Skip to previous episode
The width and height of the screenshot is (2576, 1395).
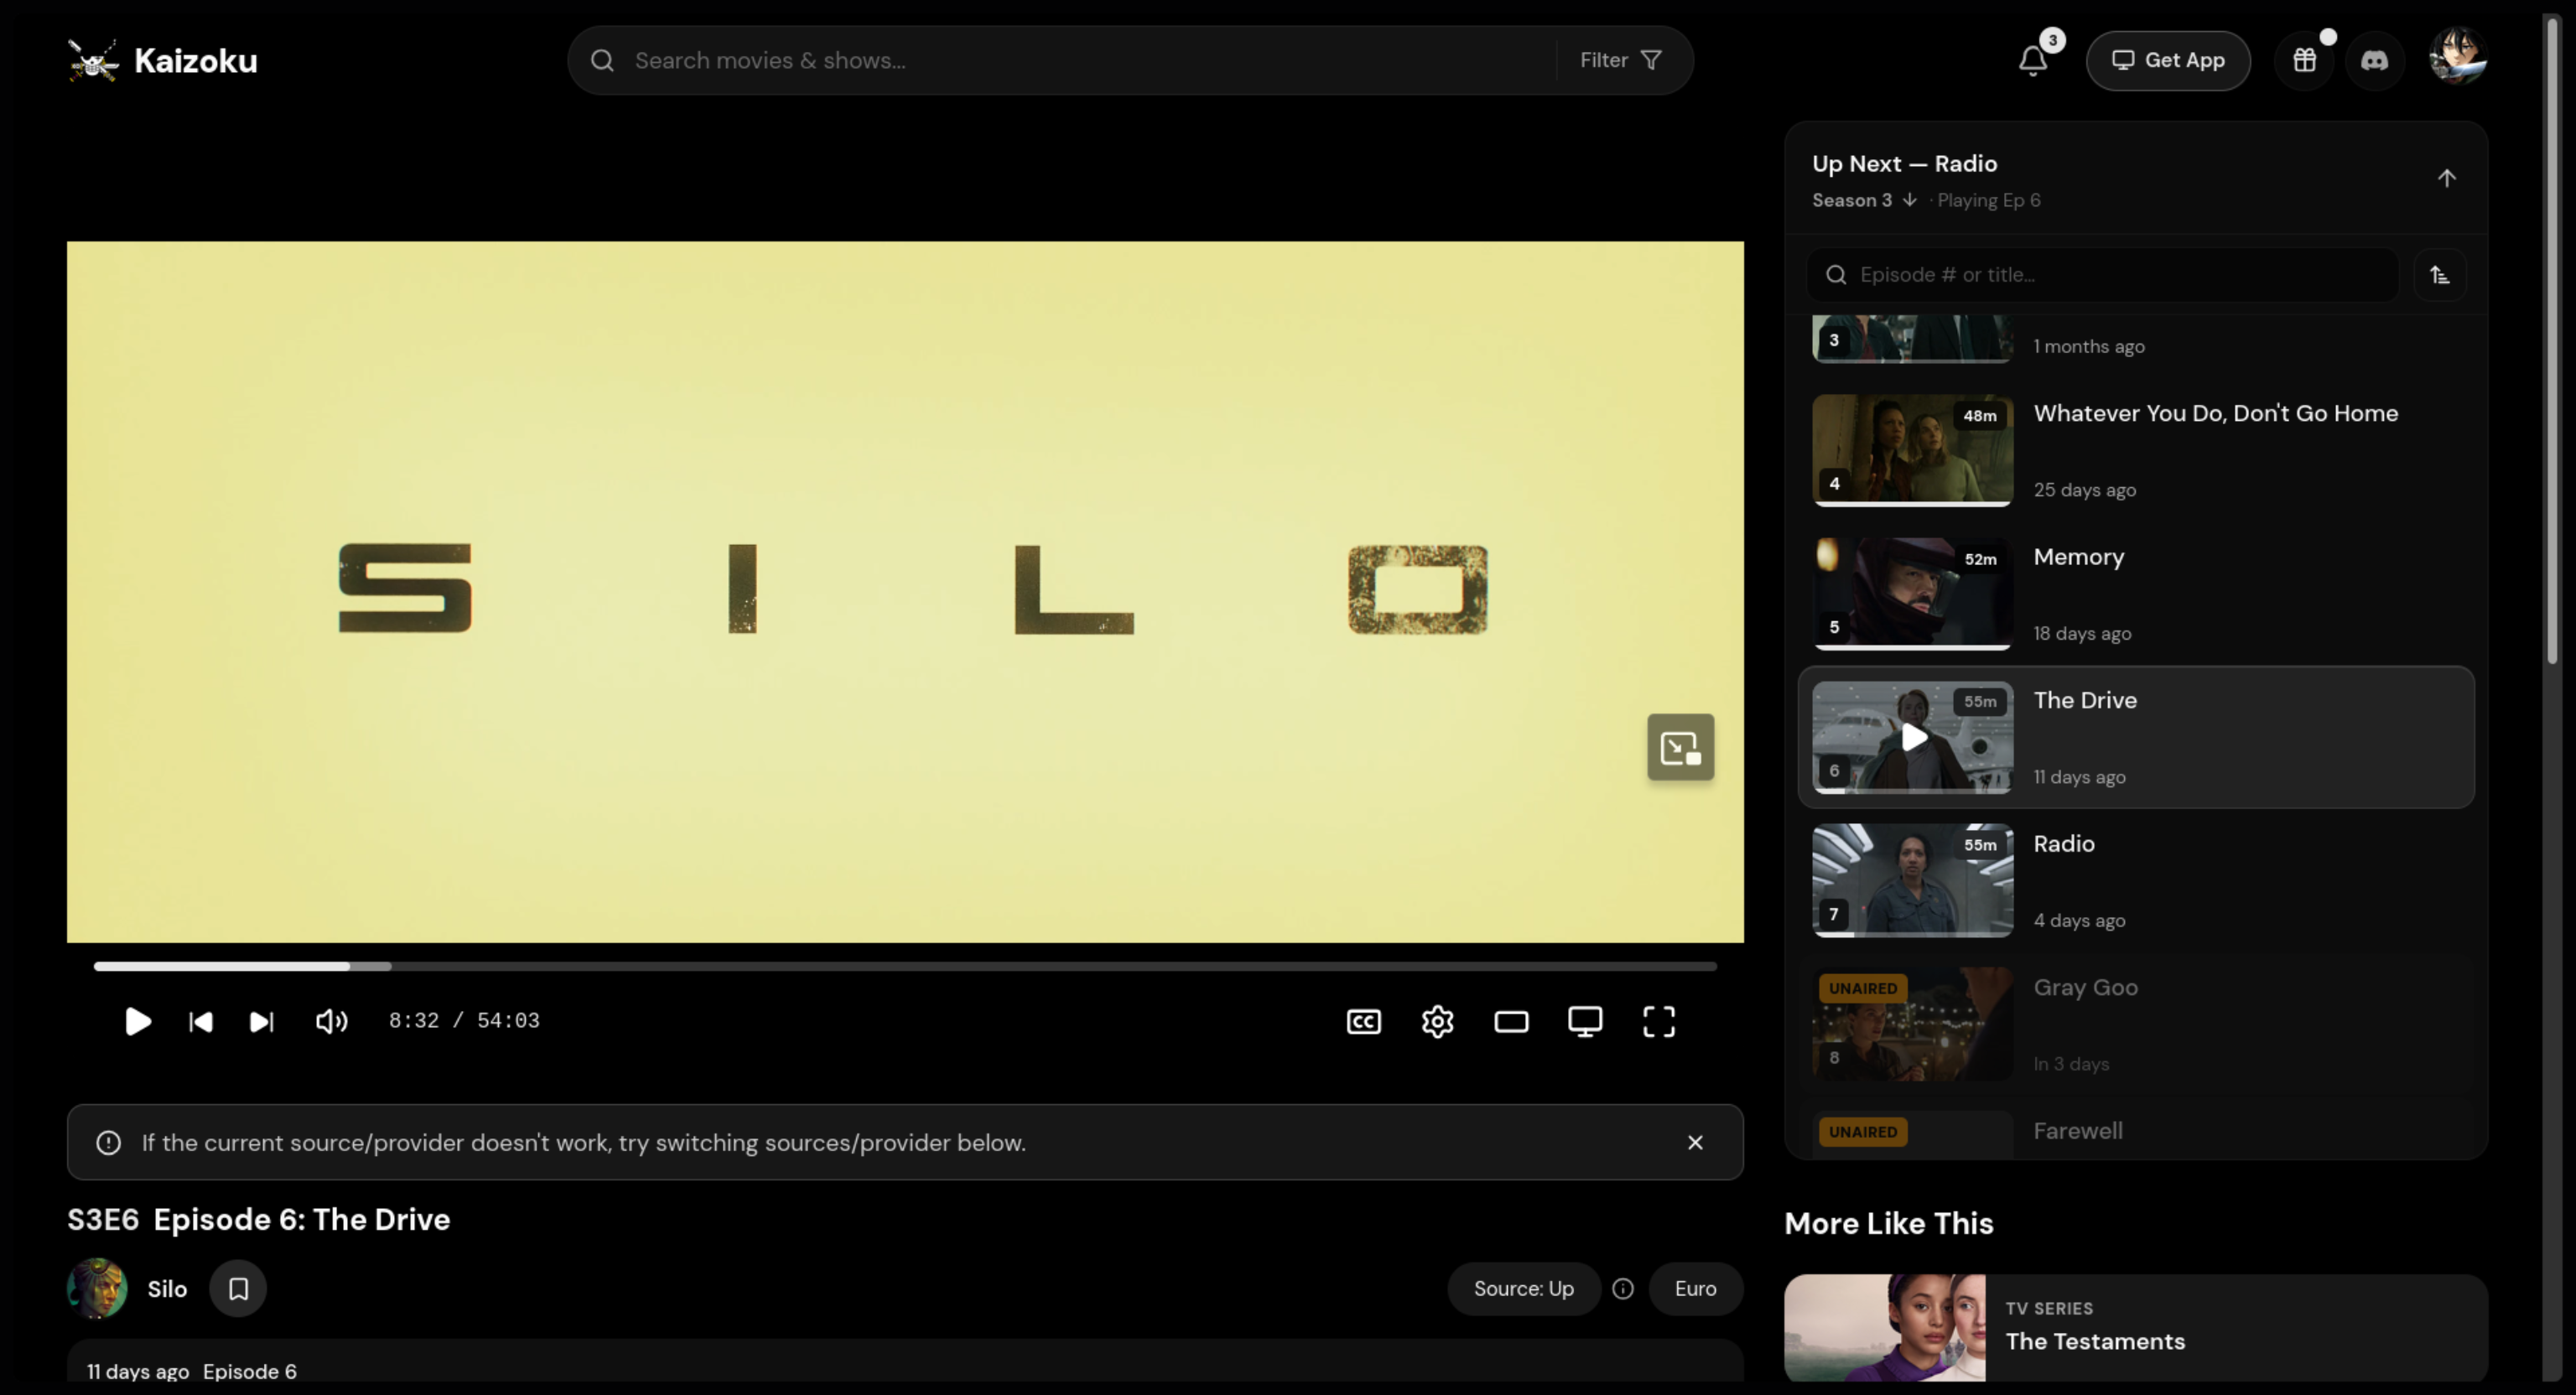point(201,1021)
